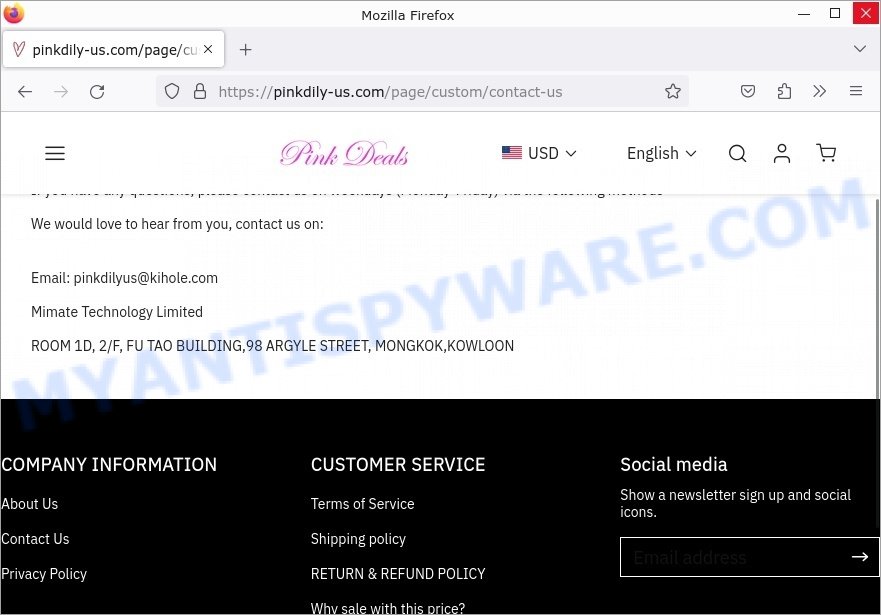Open the user account icon
Image resolution: width=881 pixels, height=615 pixels.
point(782,153)
